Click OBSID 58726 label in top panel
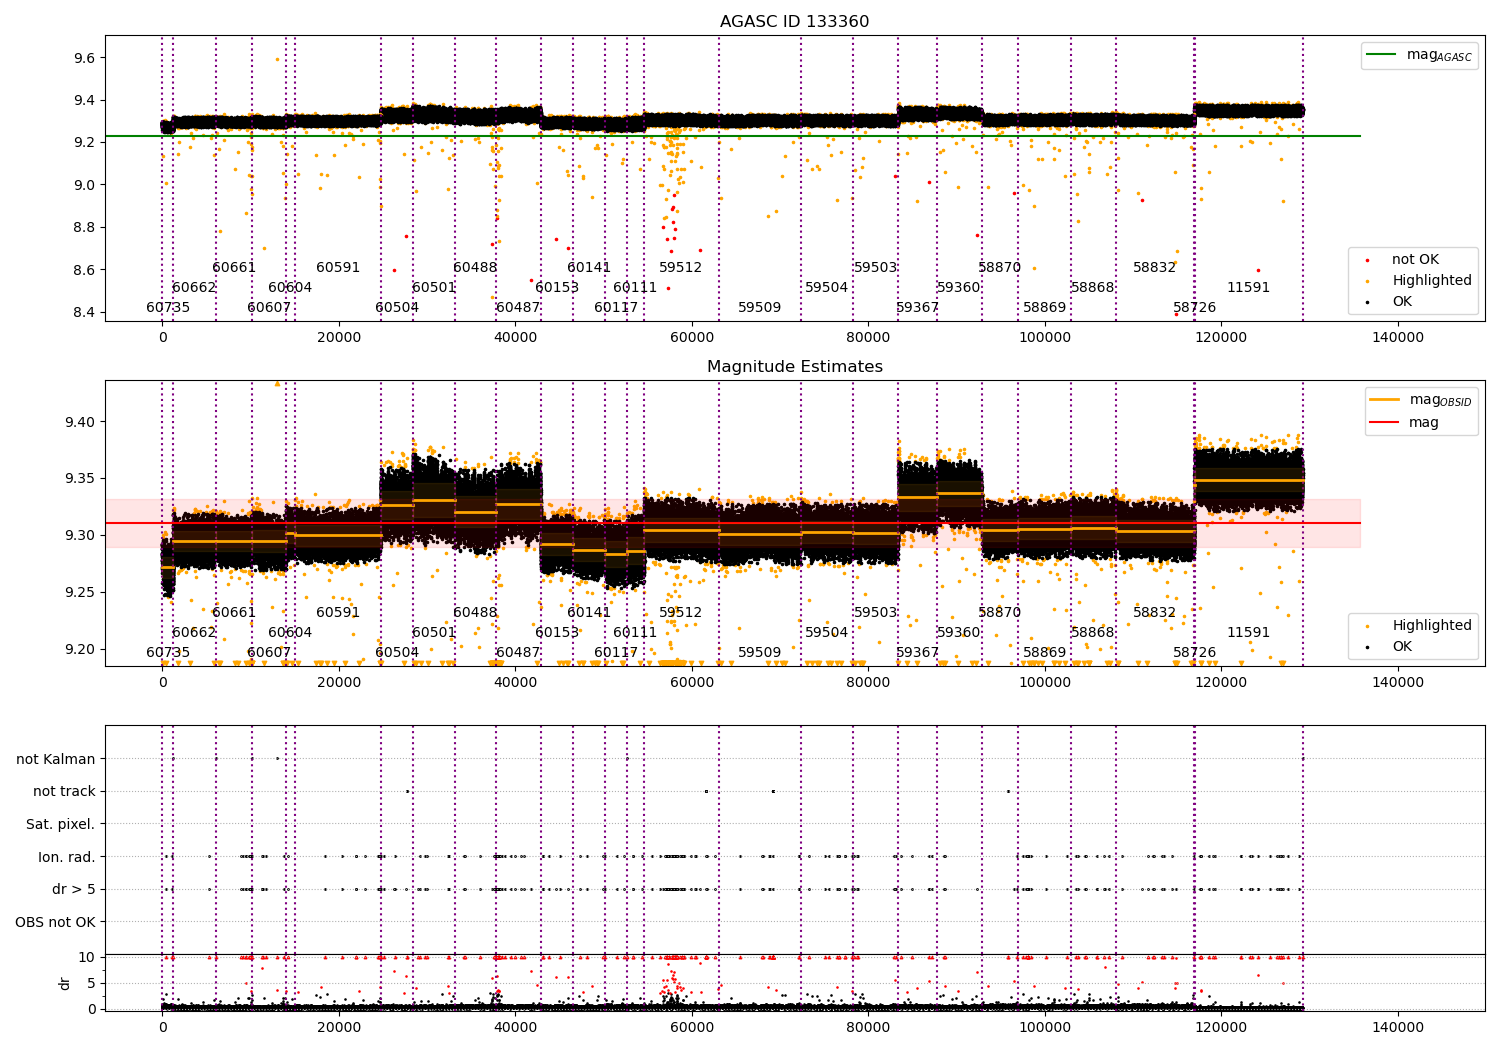 1195,307
